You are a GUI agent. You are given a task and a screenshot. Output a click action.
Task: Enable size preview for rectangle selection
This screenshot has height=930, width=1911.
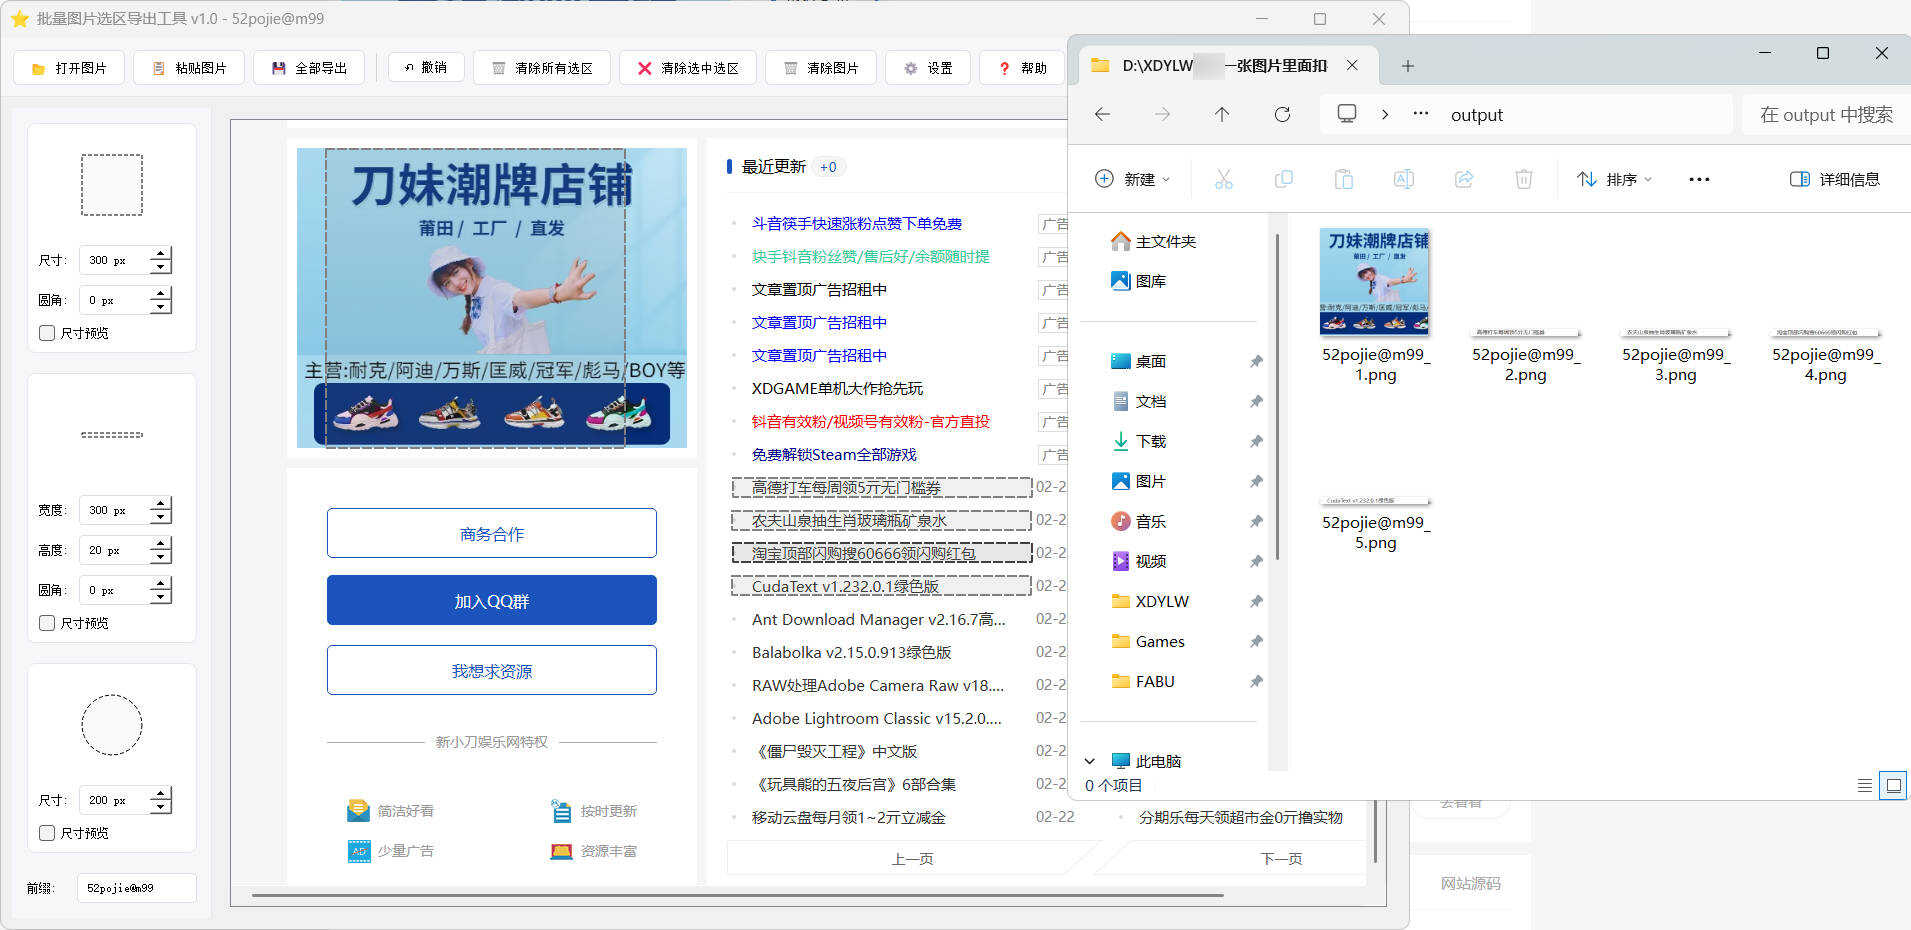coord(47,332)
